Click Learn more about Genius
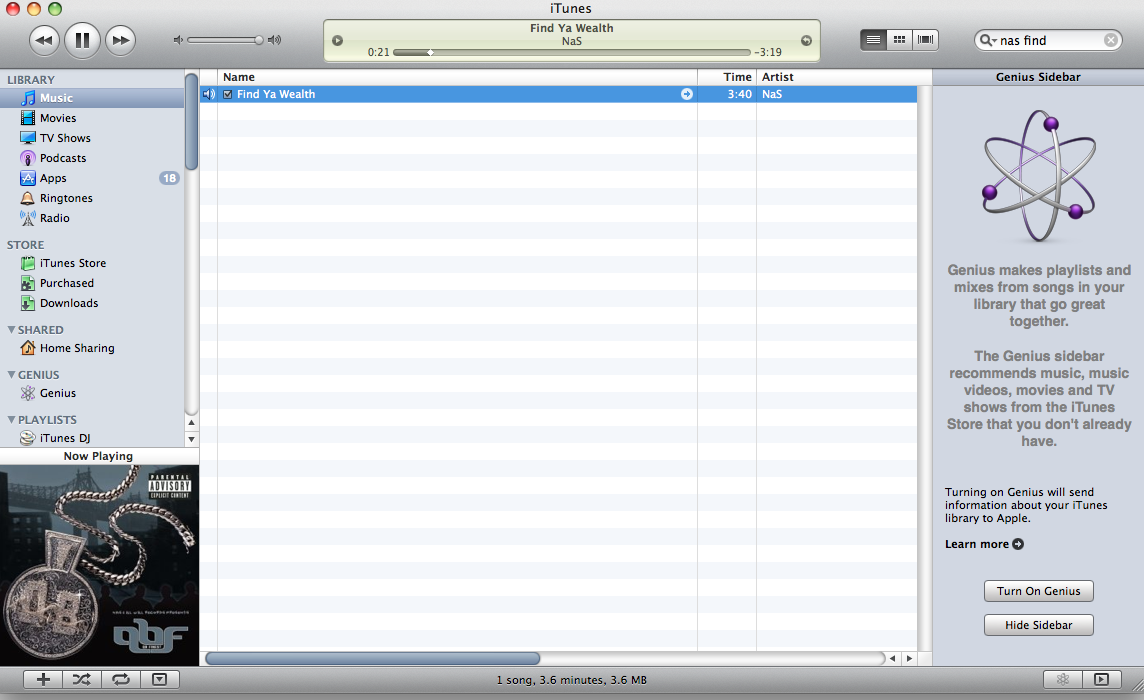The image size is (1144, 700). (x=984, y=544)
